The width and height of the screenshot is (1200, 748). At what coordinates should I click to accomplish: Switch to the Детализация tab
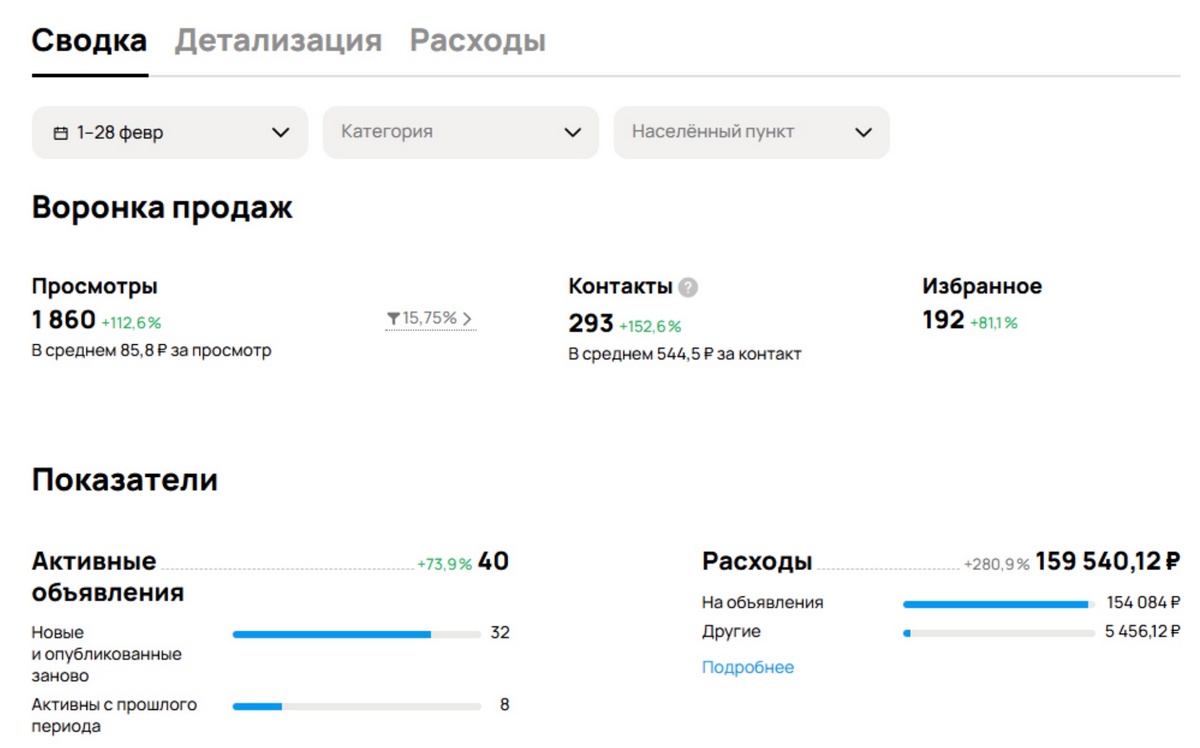(278, 41)
